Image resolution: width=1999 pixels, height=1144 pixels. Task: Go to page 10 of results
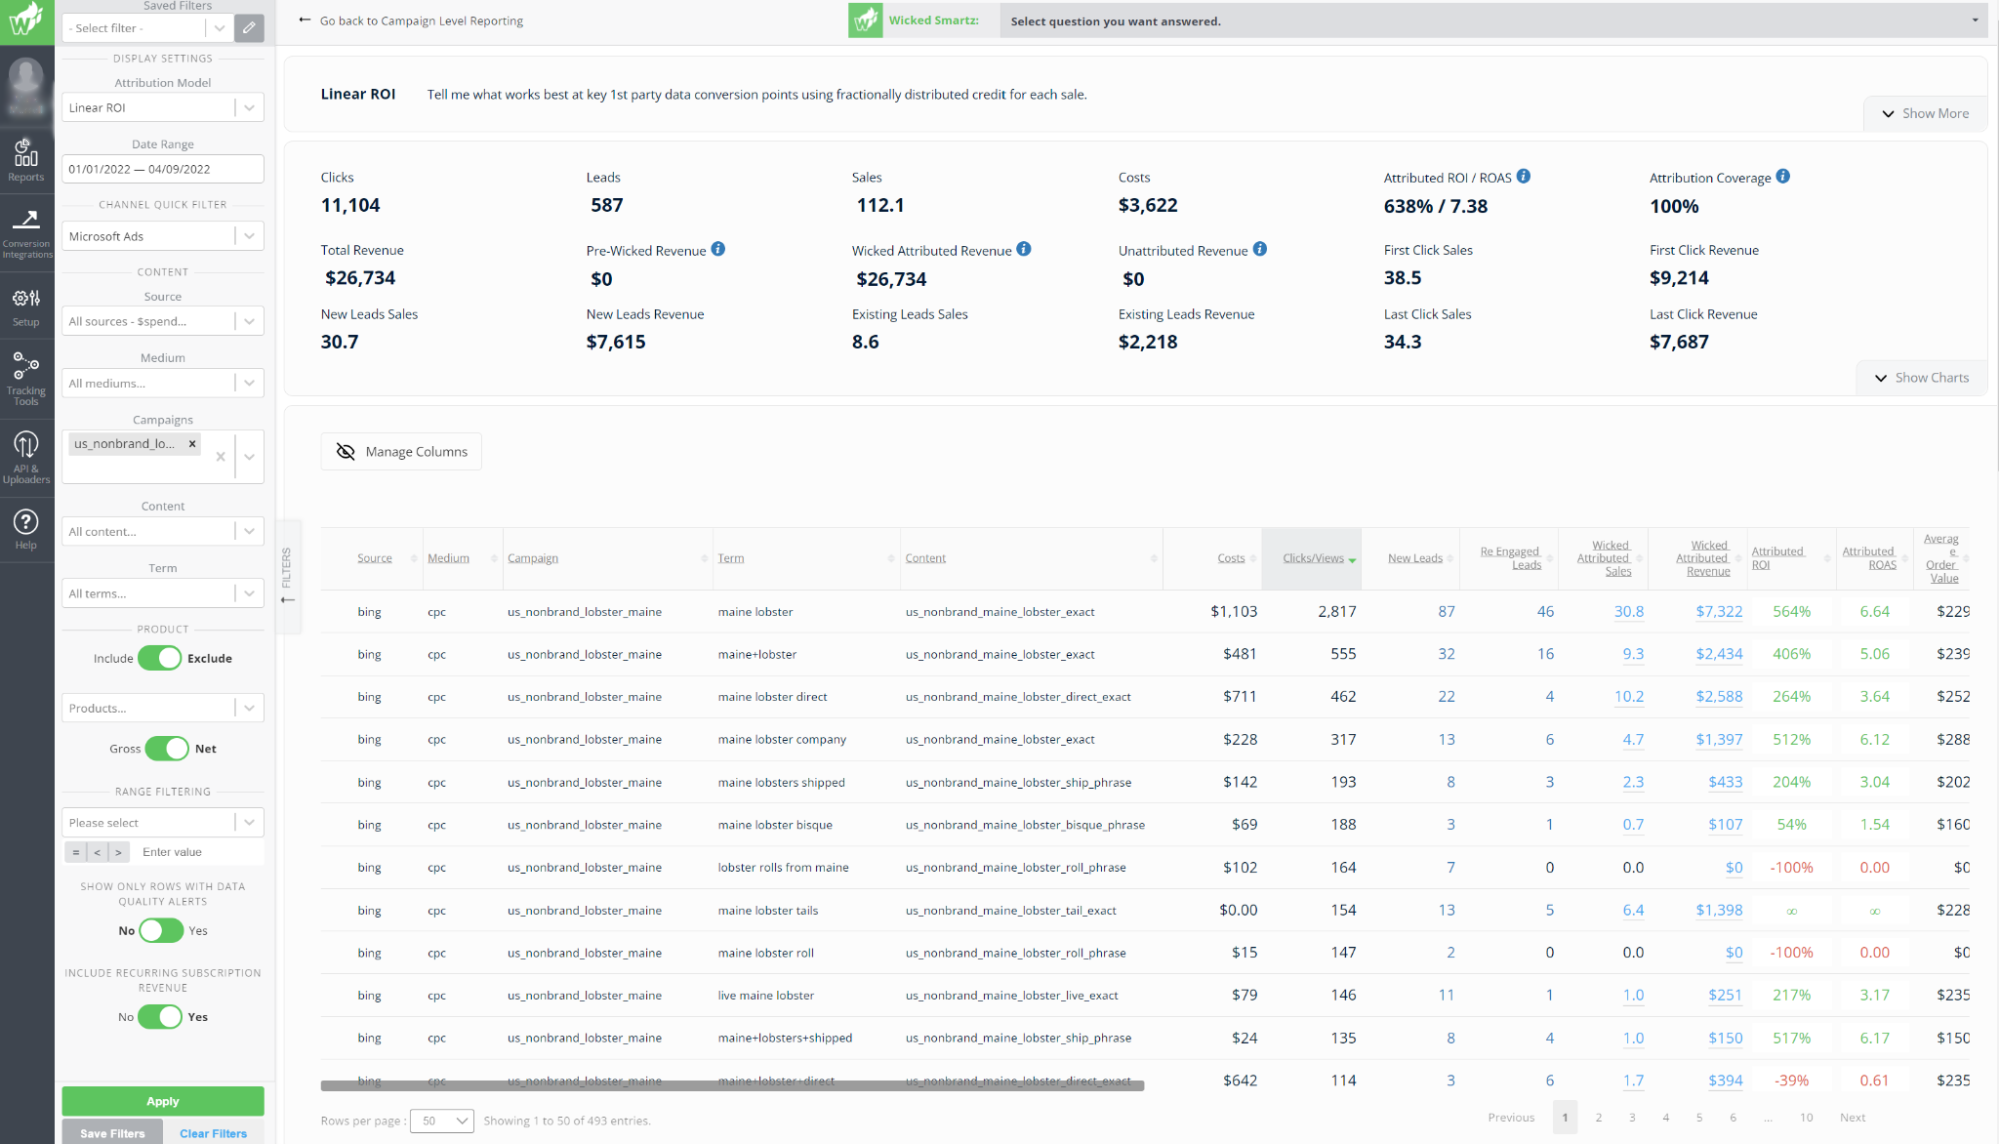coord(1806,1118)
